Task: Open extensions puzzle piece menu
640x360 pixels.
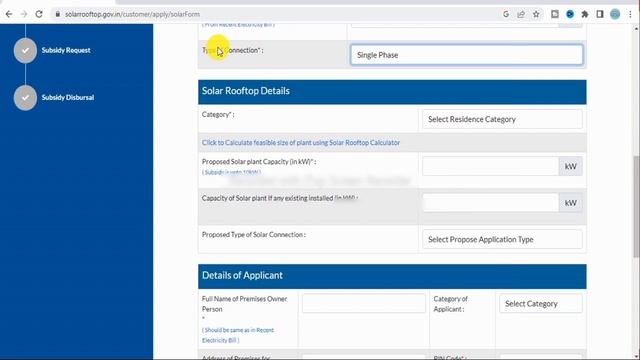Action: tap(585, 14)
